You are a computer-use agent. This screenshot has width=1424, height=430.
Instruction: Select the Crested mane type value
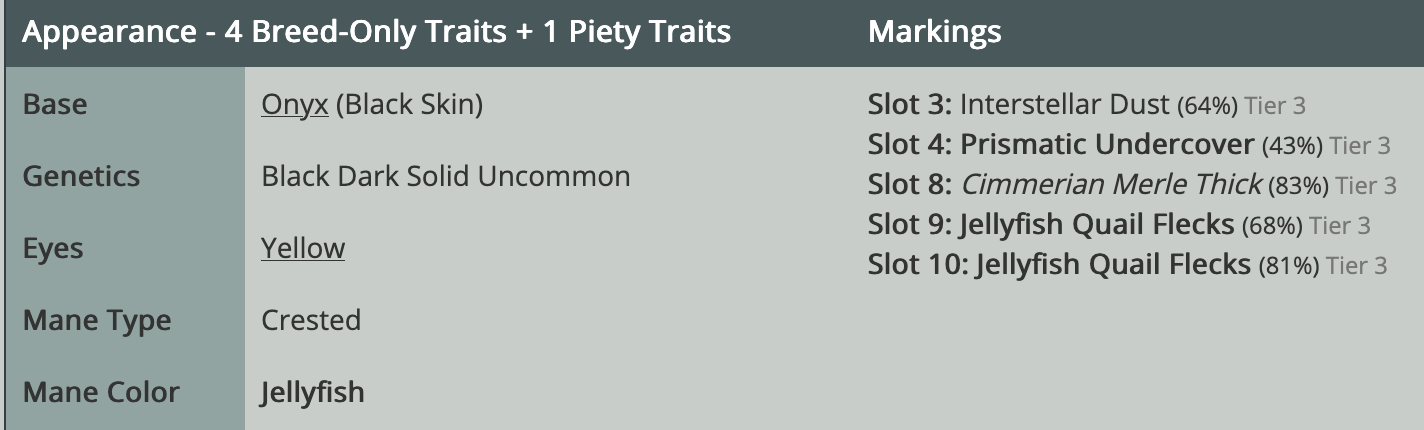point(310,321)
